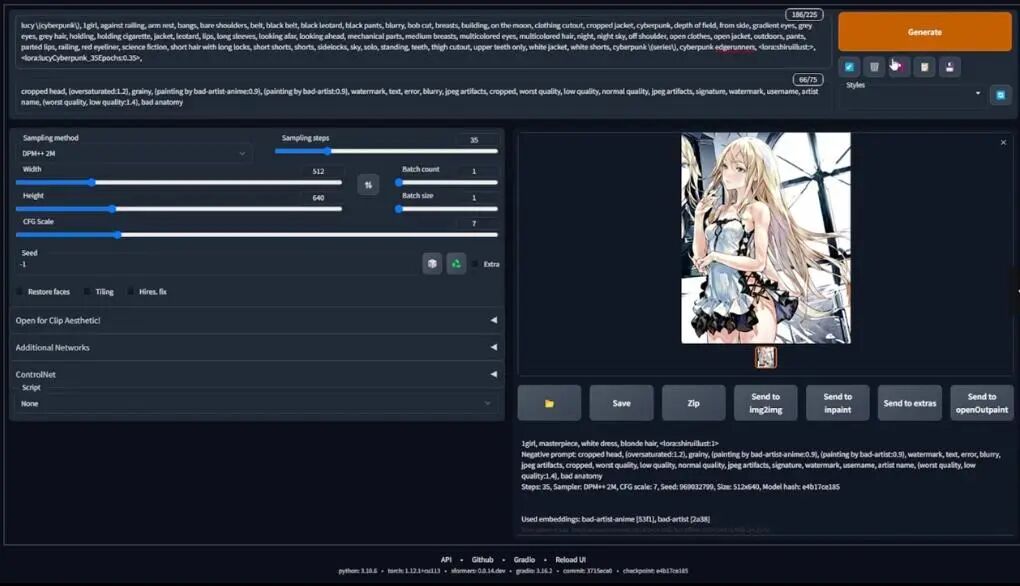Open the Gradio link in footer
The width and height of the screenshot is (1020, 586).
coord(524,559)
